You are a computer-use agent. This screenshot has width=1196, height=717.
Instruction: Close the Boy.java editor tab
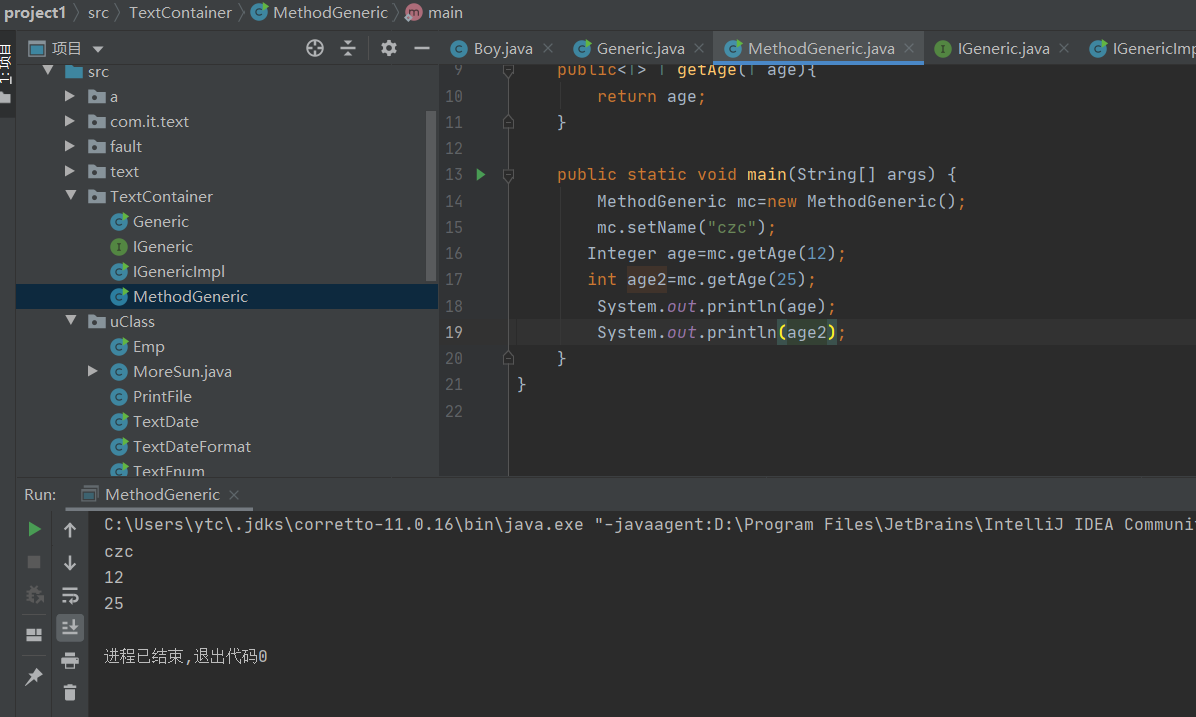pos(548,48)
